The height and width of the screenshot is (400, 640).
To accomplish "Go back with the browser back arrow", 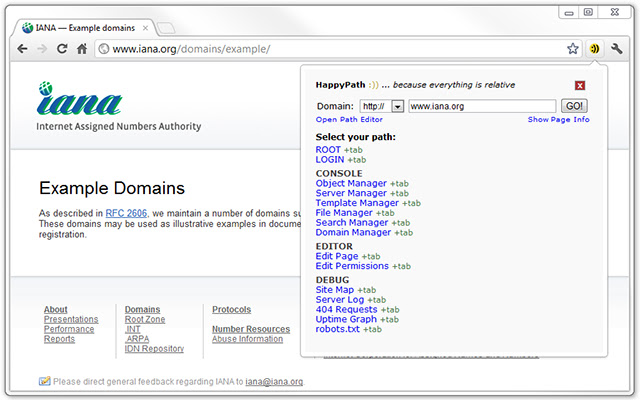I will (x=22, y=49).
